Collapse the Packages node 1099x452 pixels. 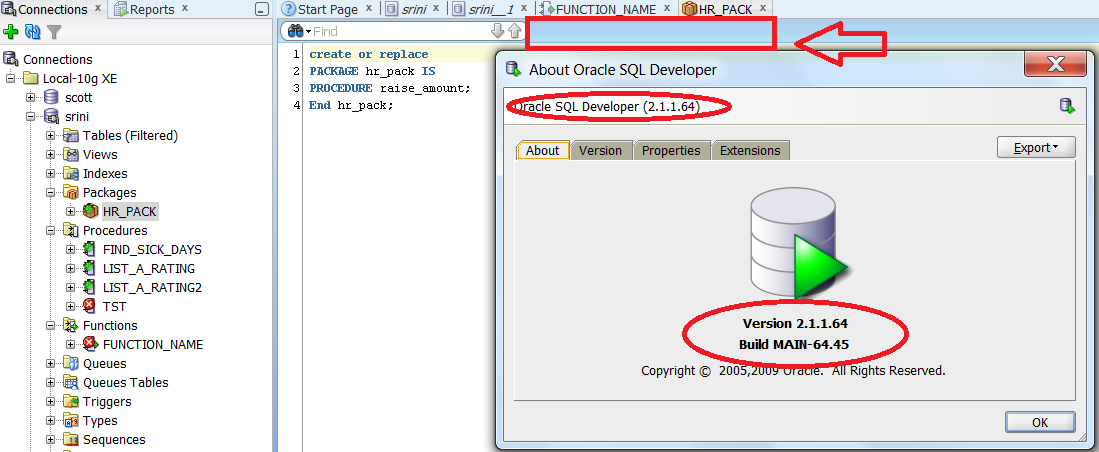point(50,192)
